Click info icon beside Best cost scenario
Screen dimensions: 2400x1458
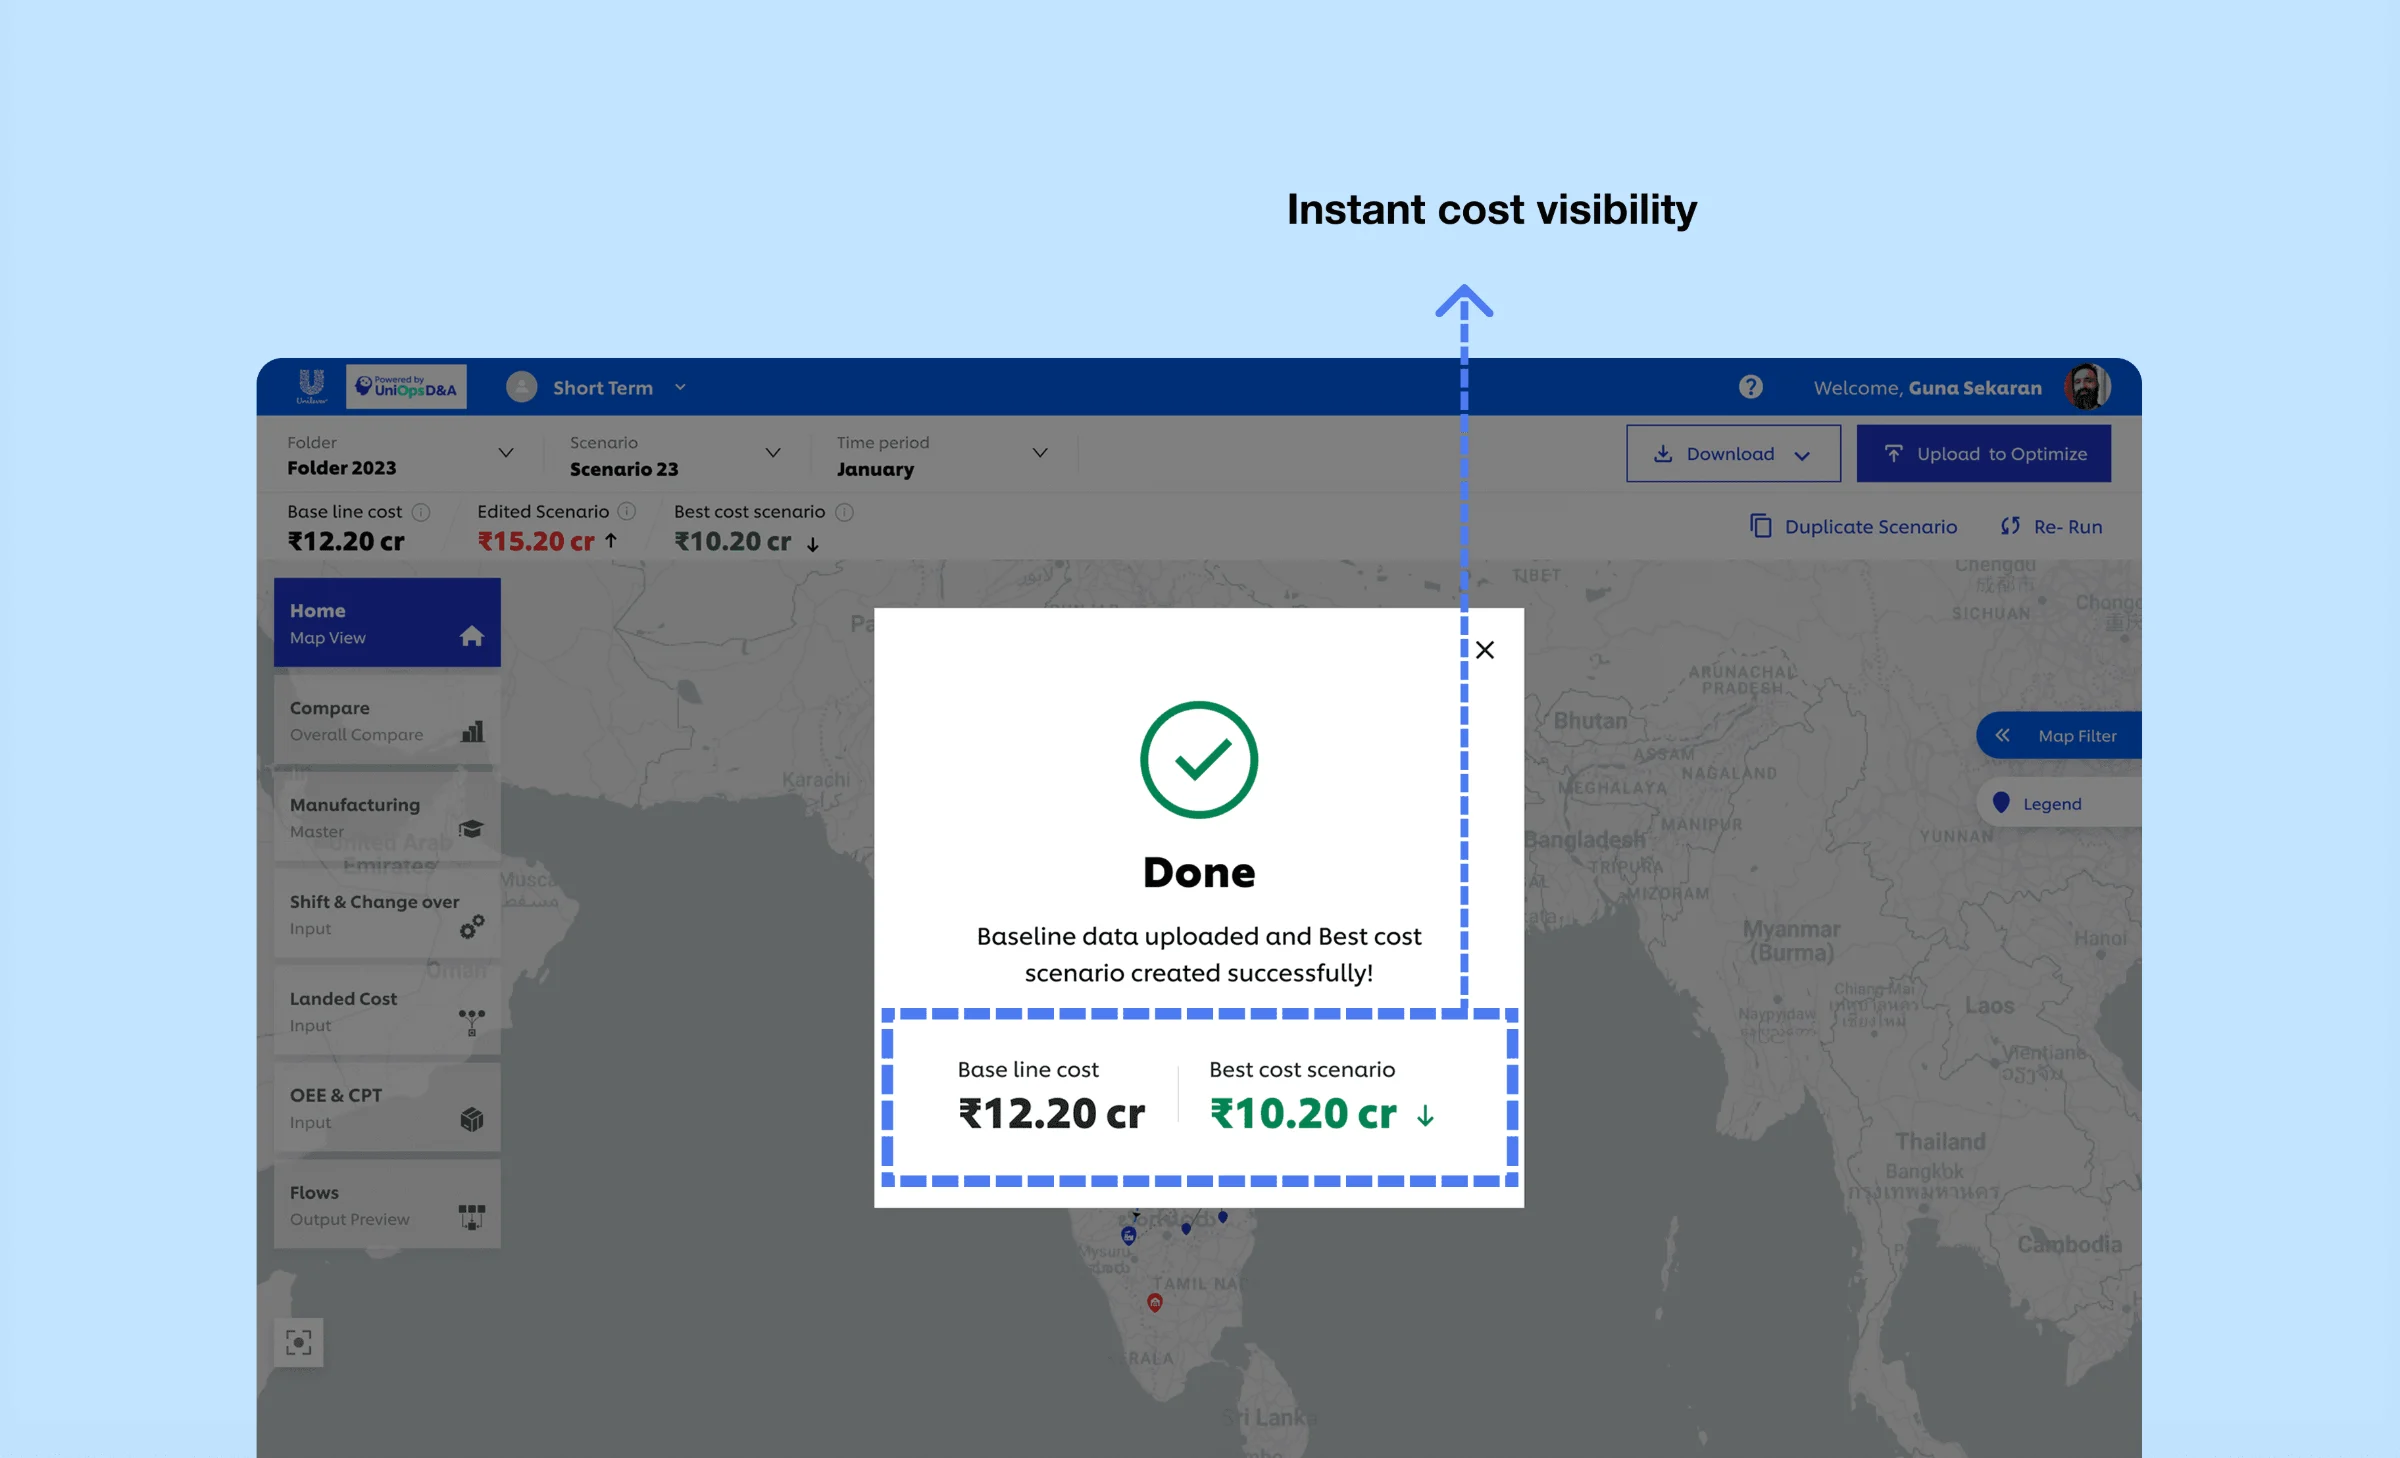844,512
